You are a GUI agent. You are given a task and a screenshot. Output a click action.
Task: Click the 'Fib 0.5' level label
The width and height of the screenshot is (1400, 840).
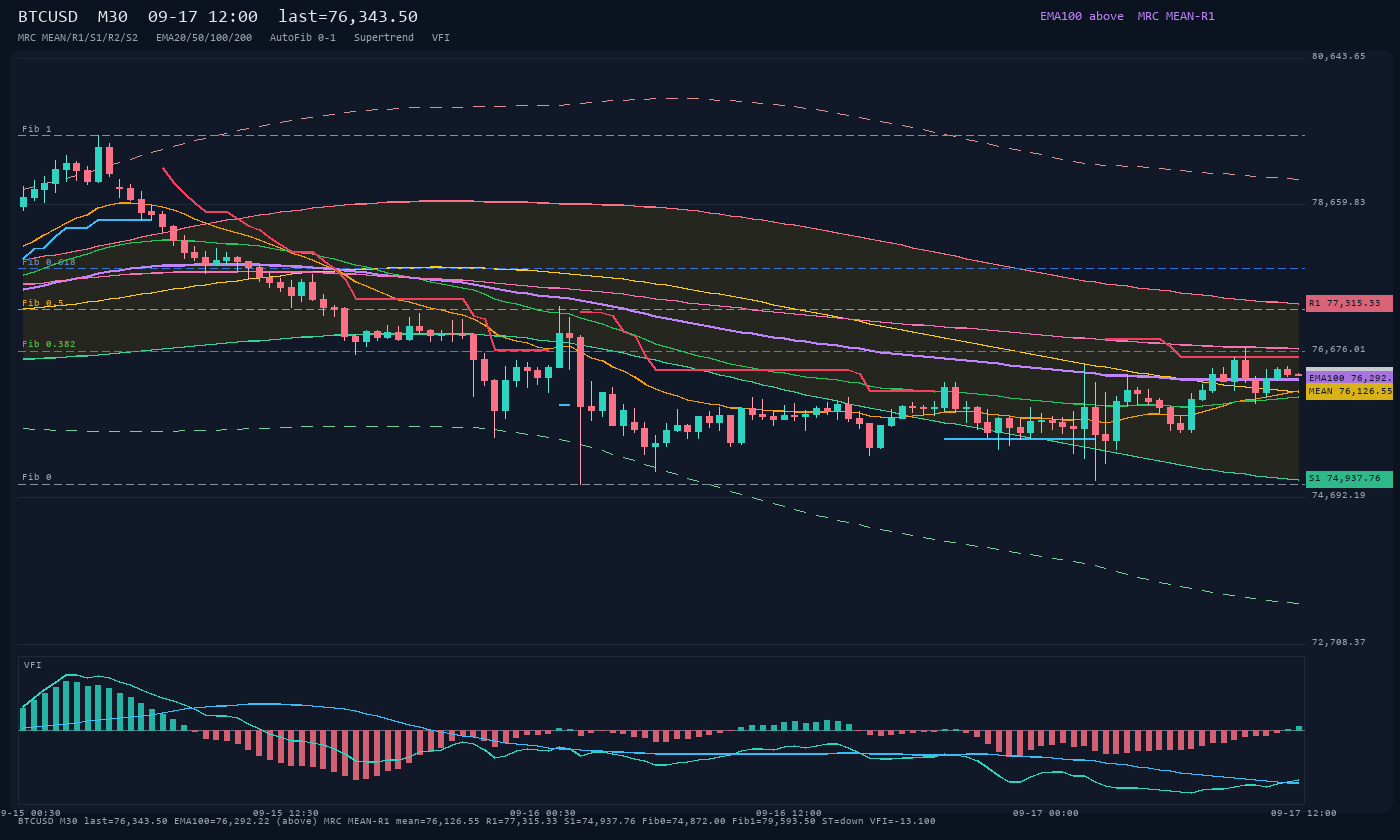[x=43, y=303]
